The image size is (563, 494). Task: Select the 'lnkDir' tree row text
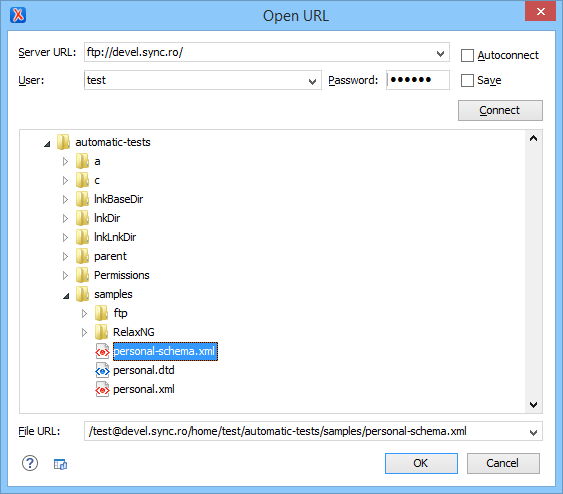point(107,218)
